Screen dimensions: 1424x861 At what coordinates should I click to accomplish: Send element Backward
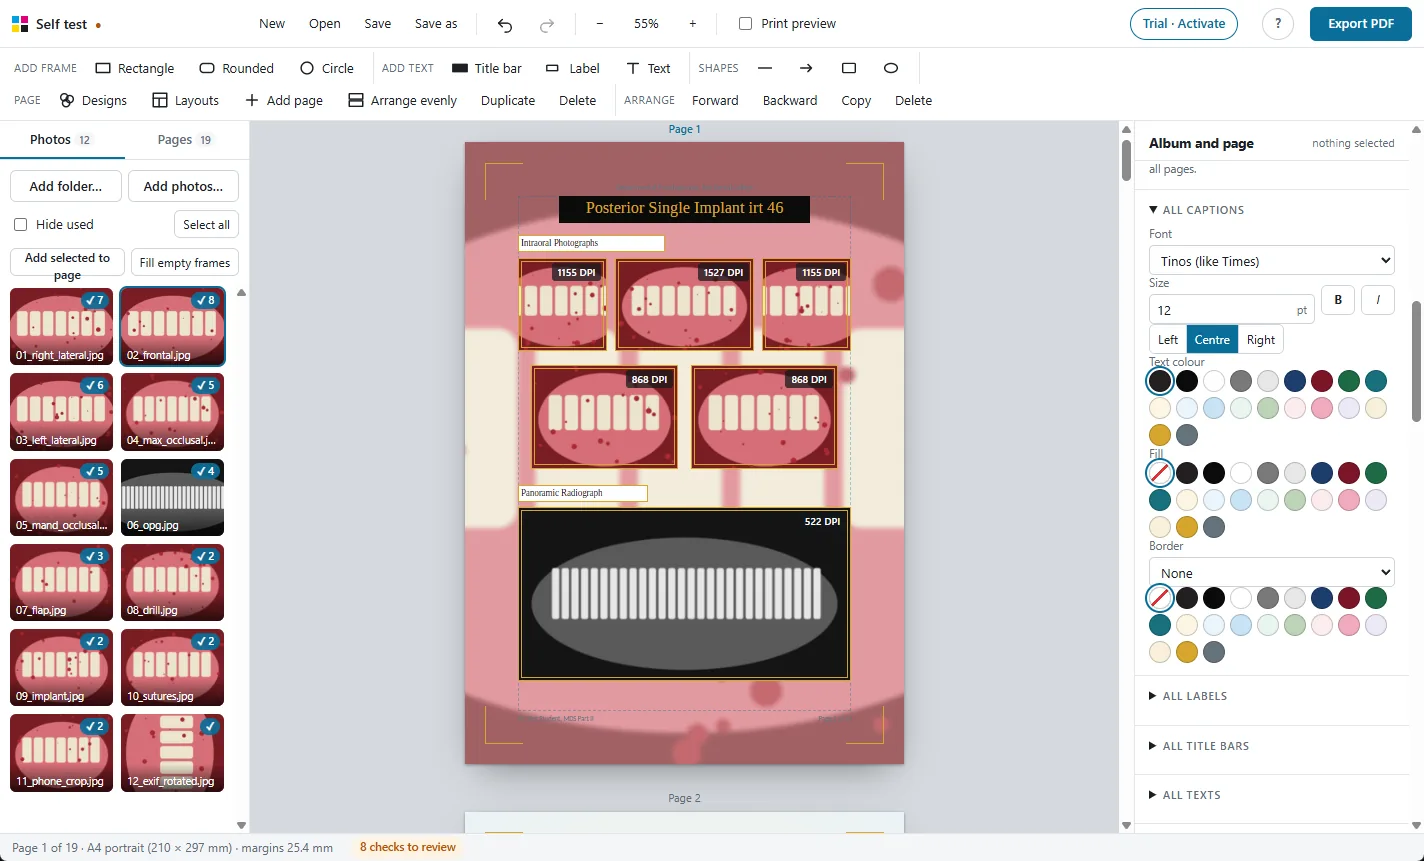[x=790, y=100]
